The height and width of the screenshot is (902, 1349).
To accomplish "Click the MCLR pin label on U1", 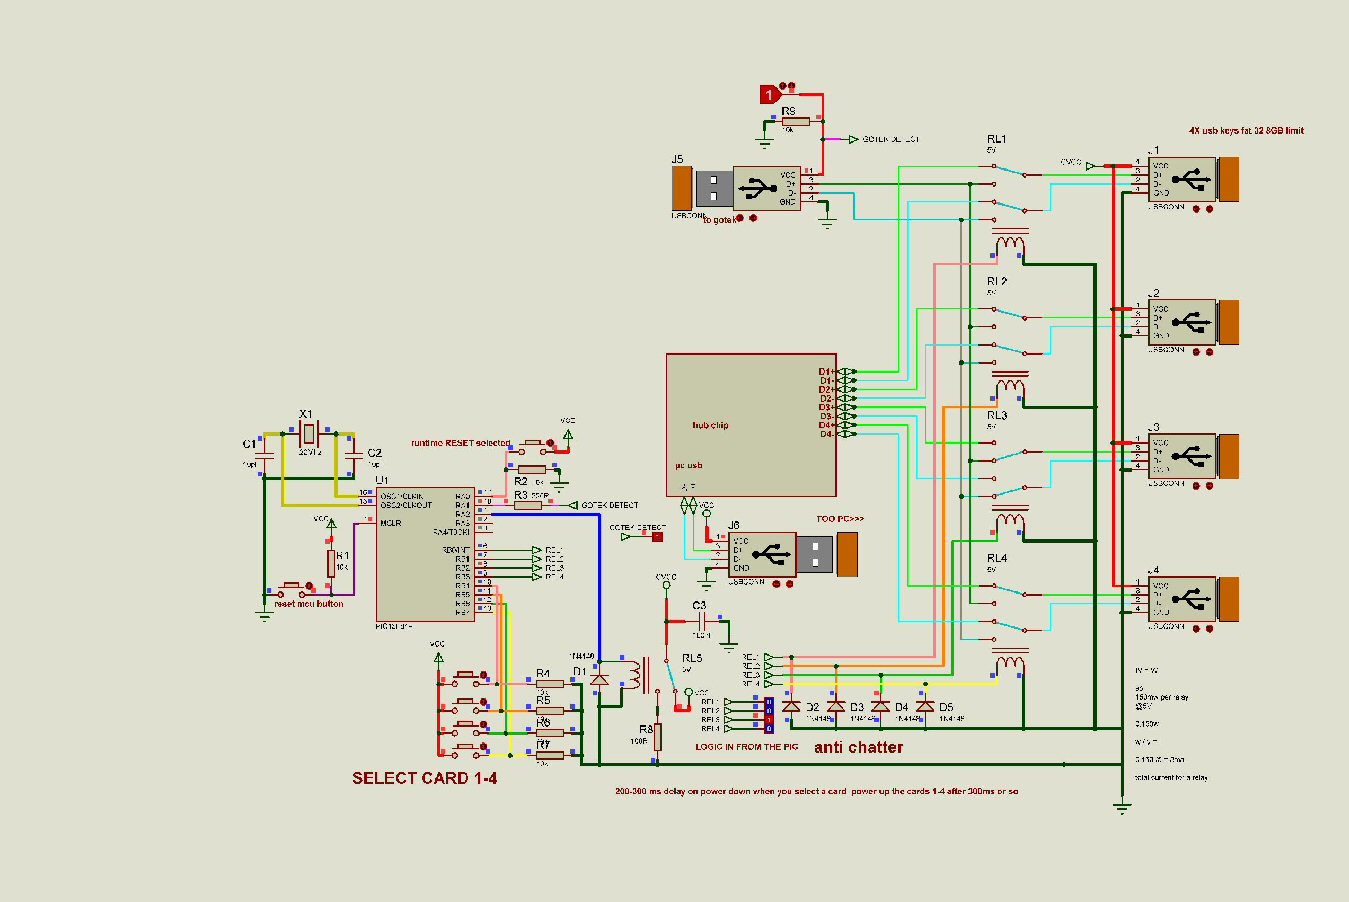I will pyautogui.click(x=390, y=523).
